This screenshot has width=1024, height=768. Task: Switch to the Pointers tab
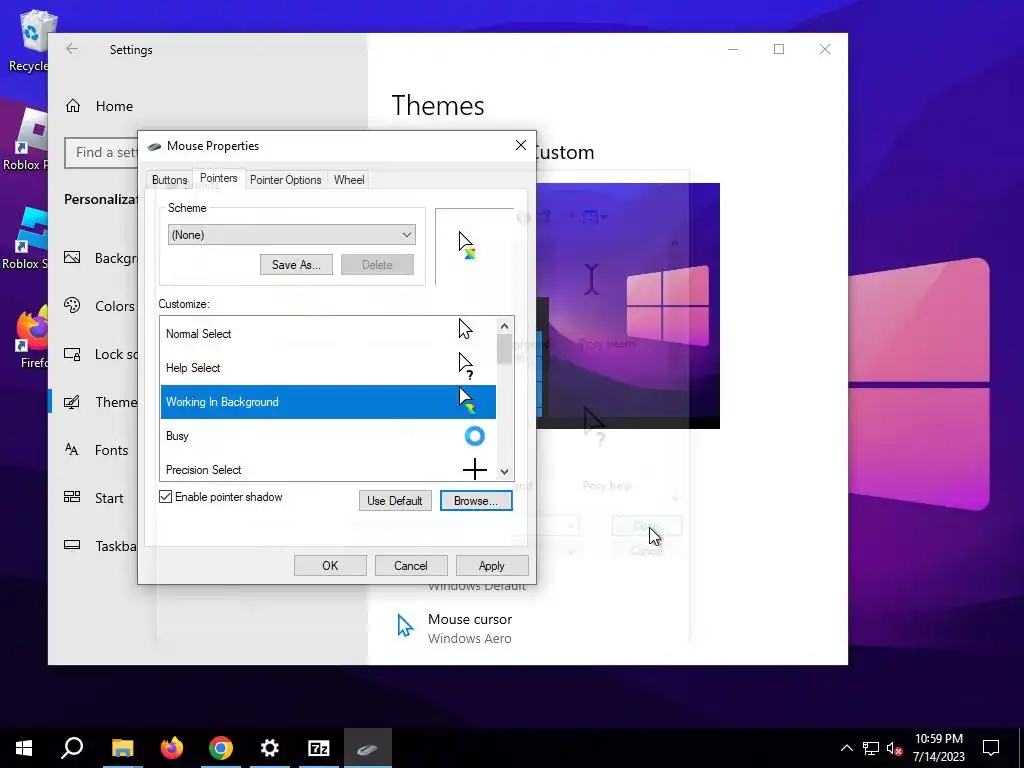click(x=218, y=178)
